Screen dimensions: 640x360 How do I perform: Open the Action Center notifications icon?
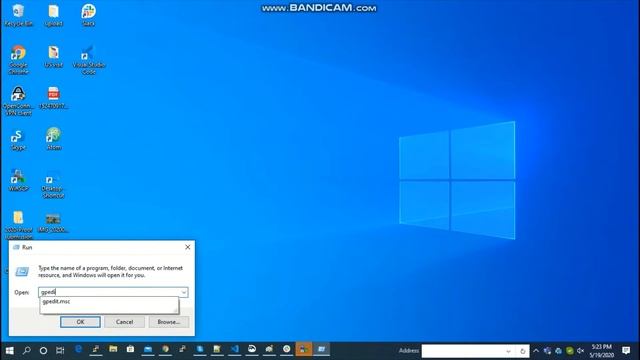pyautogui.click(x=626, y=350)
